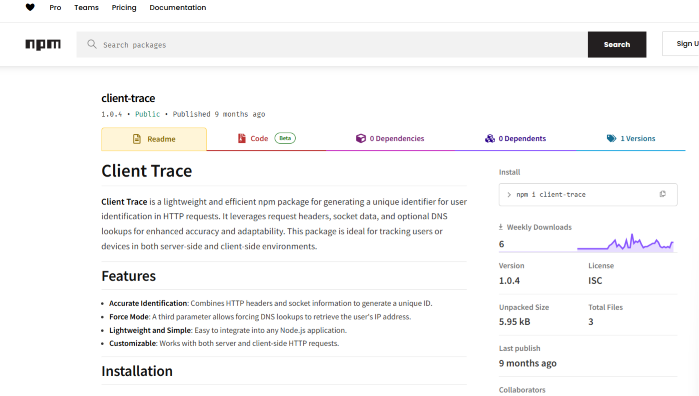Open the Pro menu item

[55, 8]
